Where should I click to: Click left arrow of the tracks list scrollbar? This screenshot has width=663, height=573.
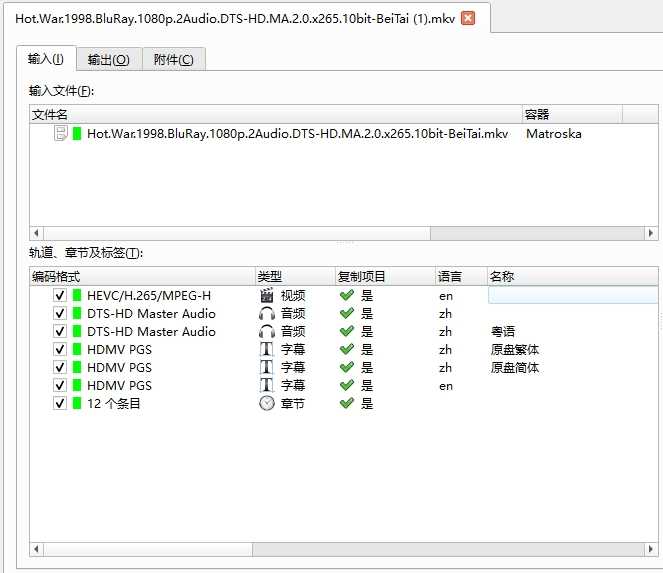[37, 549]
